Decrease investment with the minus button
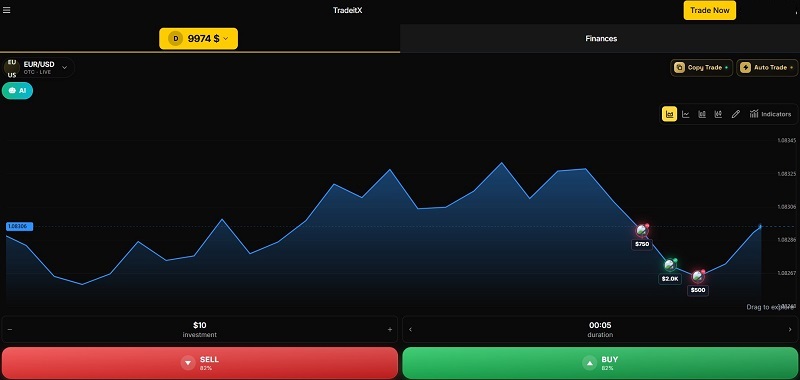Viewport: 800px width, 380px height. pyautogui.click(x=10, y=330)
